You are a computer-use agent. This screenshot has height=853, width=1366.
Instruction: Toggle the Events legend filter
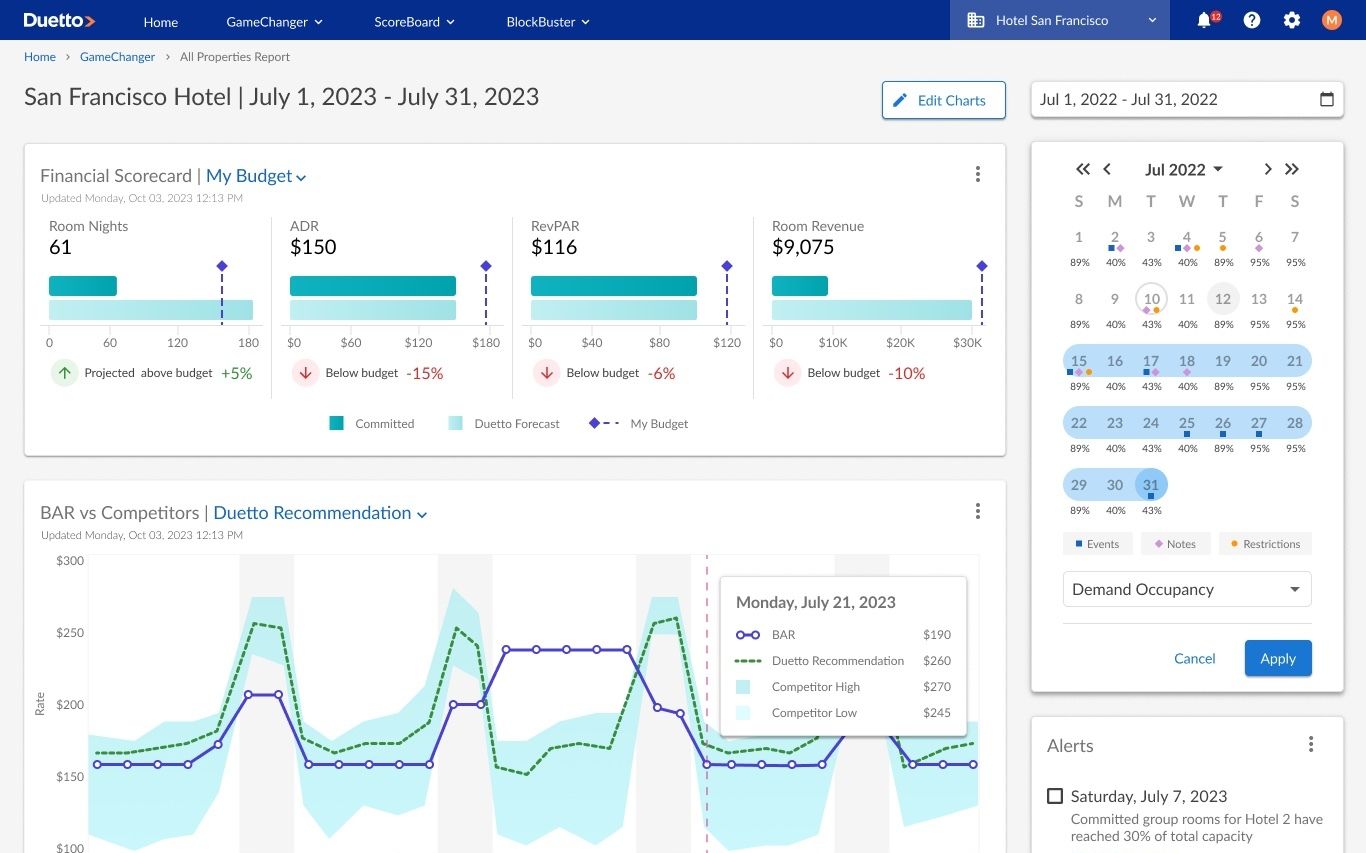[x=1097, y=544]
